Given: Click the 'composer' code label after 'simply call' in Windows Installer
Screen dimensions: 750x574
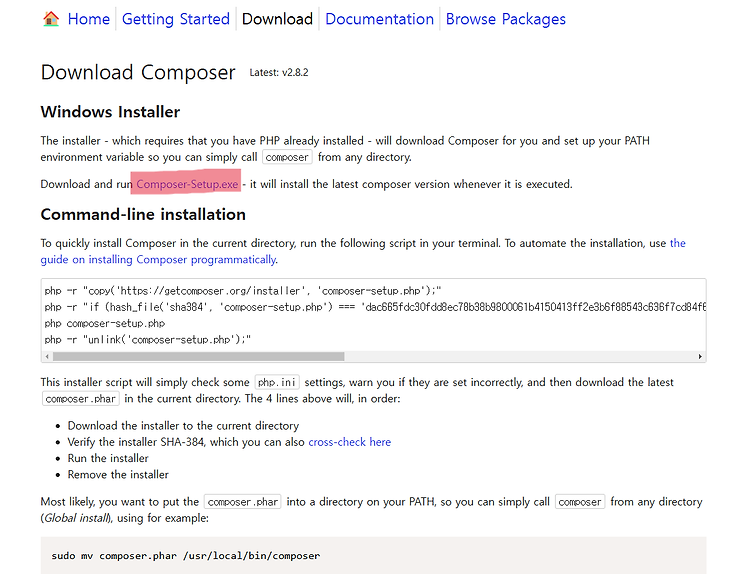Looking at the screenshot, I should click(x=287, y=157).
